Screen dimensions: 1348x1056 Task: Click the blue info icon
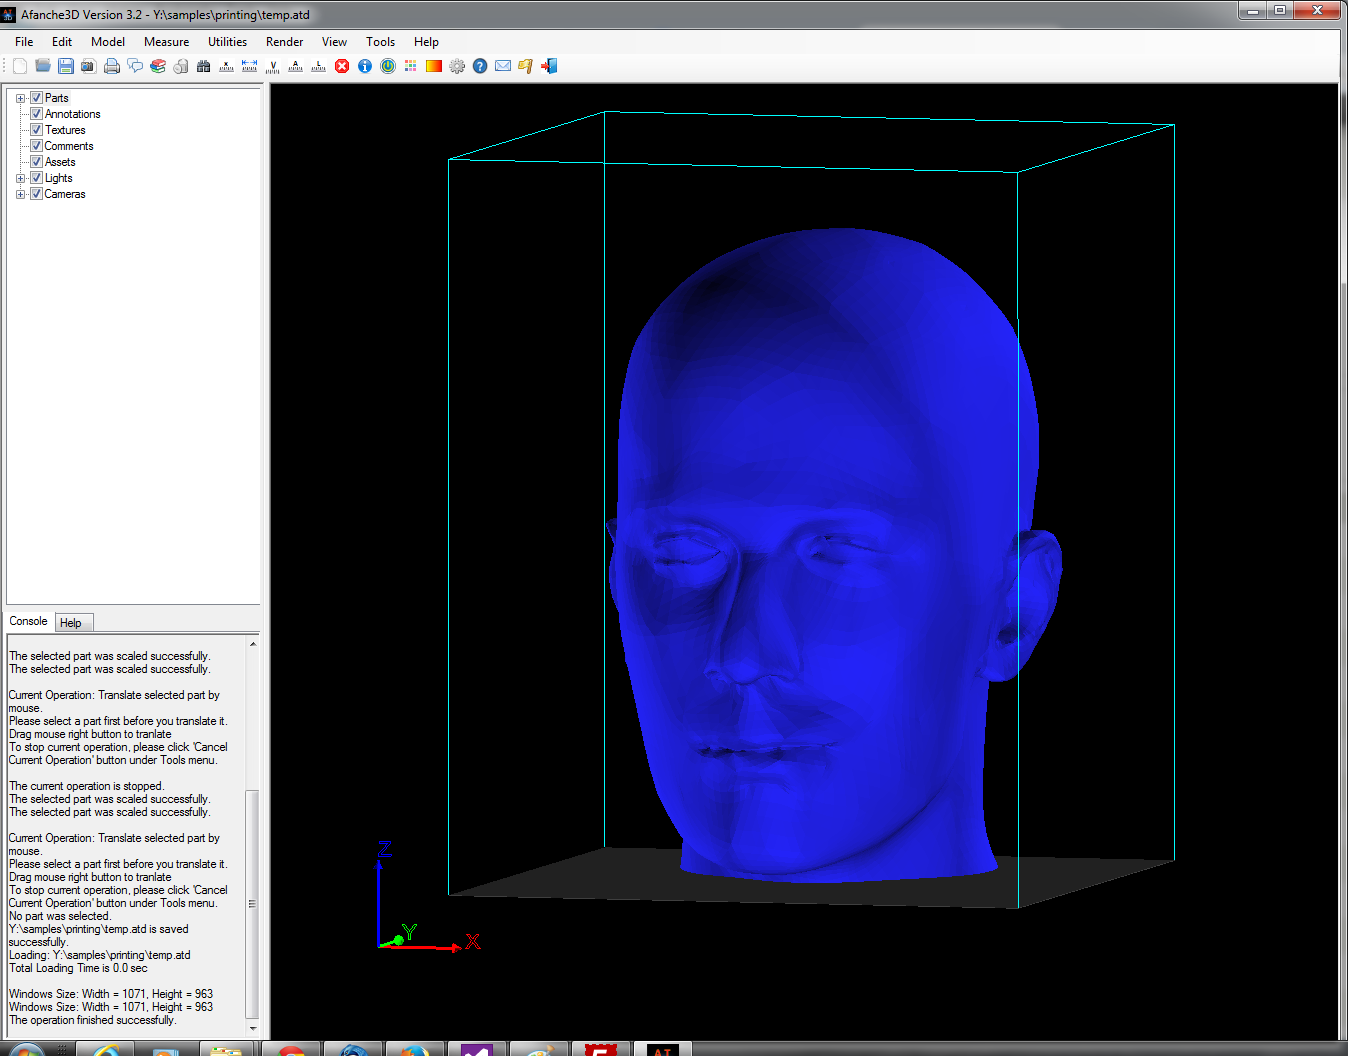(x=365, y=66)
